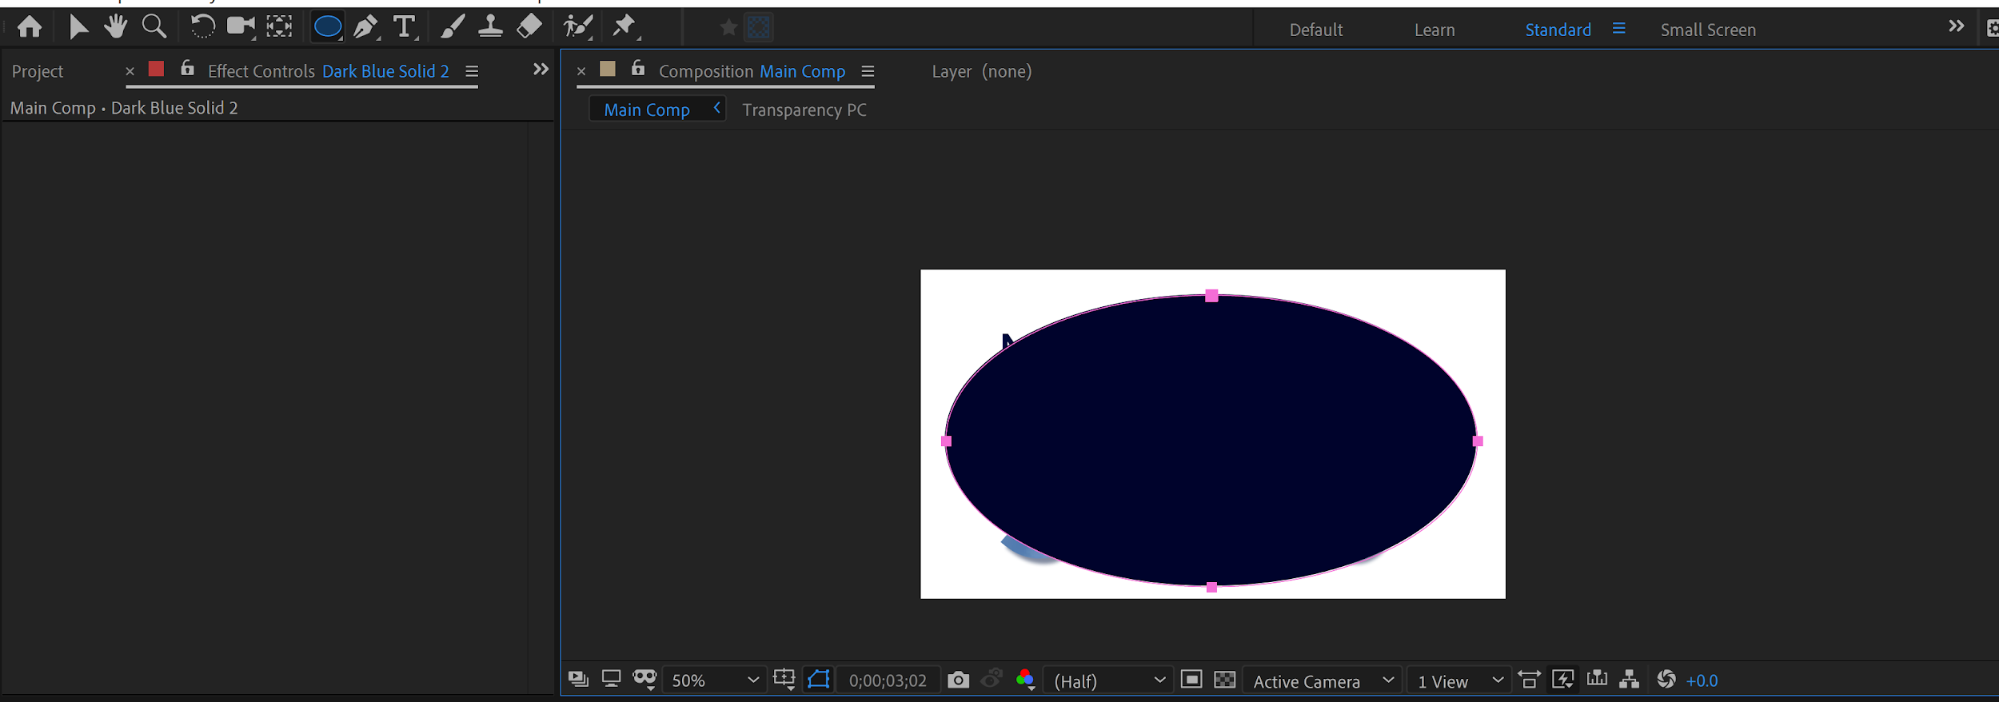Toggle the Composition panel lock
Viewport: 1999px width, 703px height.
(638, 69)
